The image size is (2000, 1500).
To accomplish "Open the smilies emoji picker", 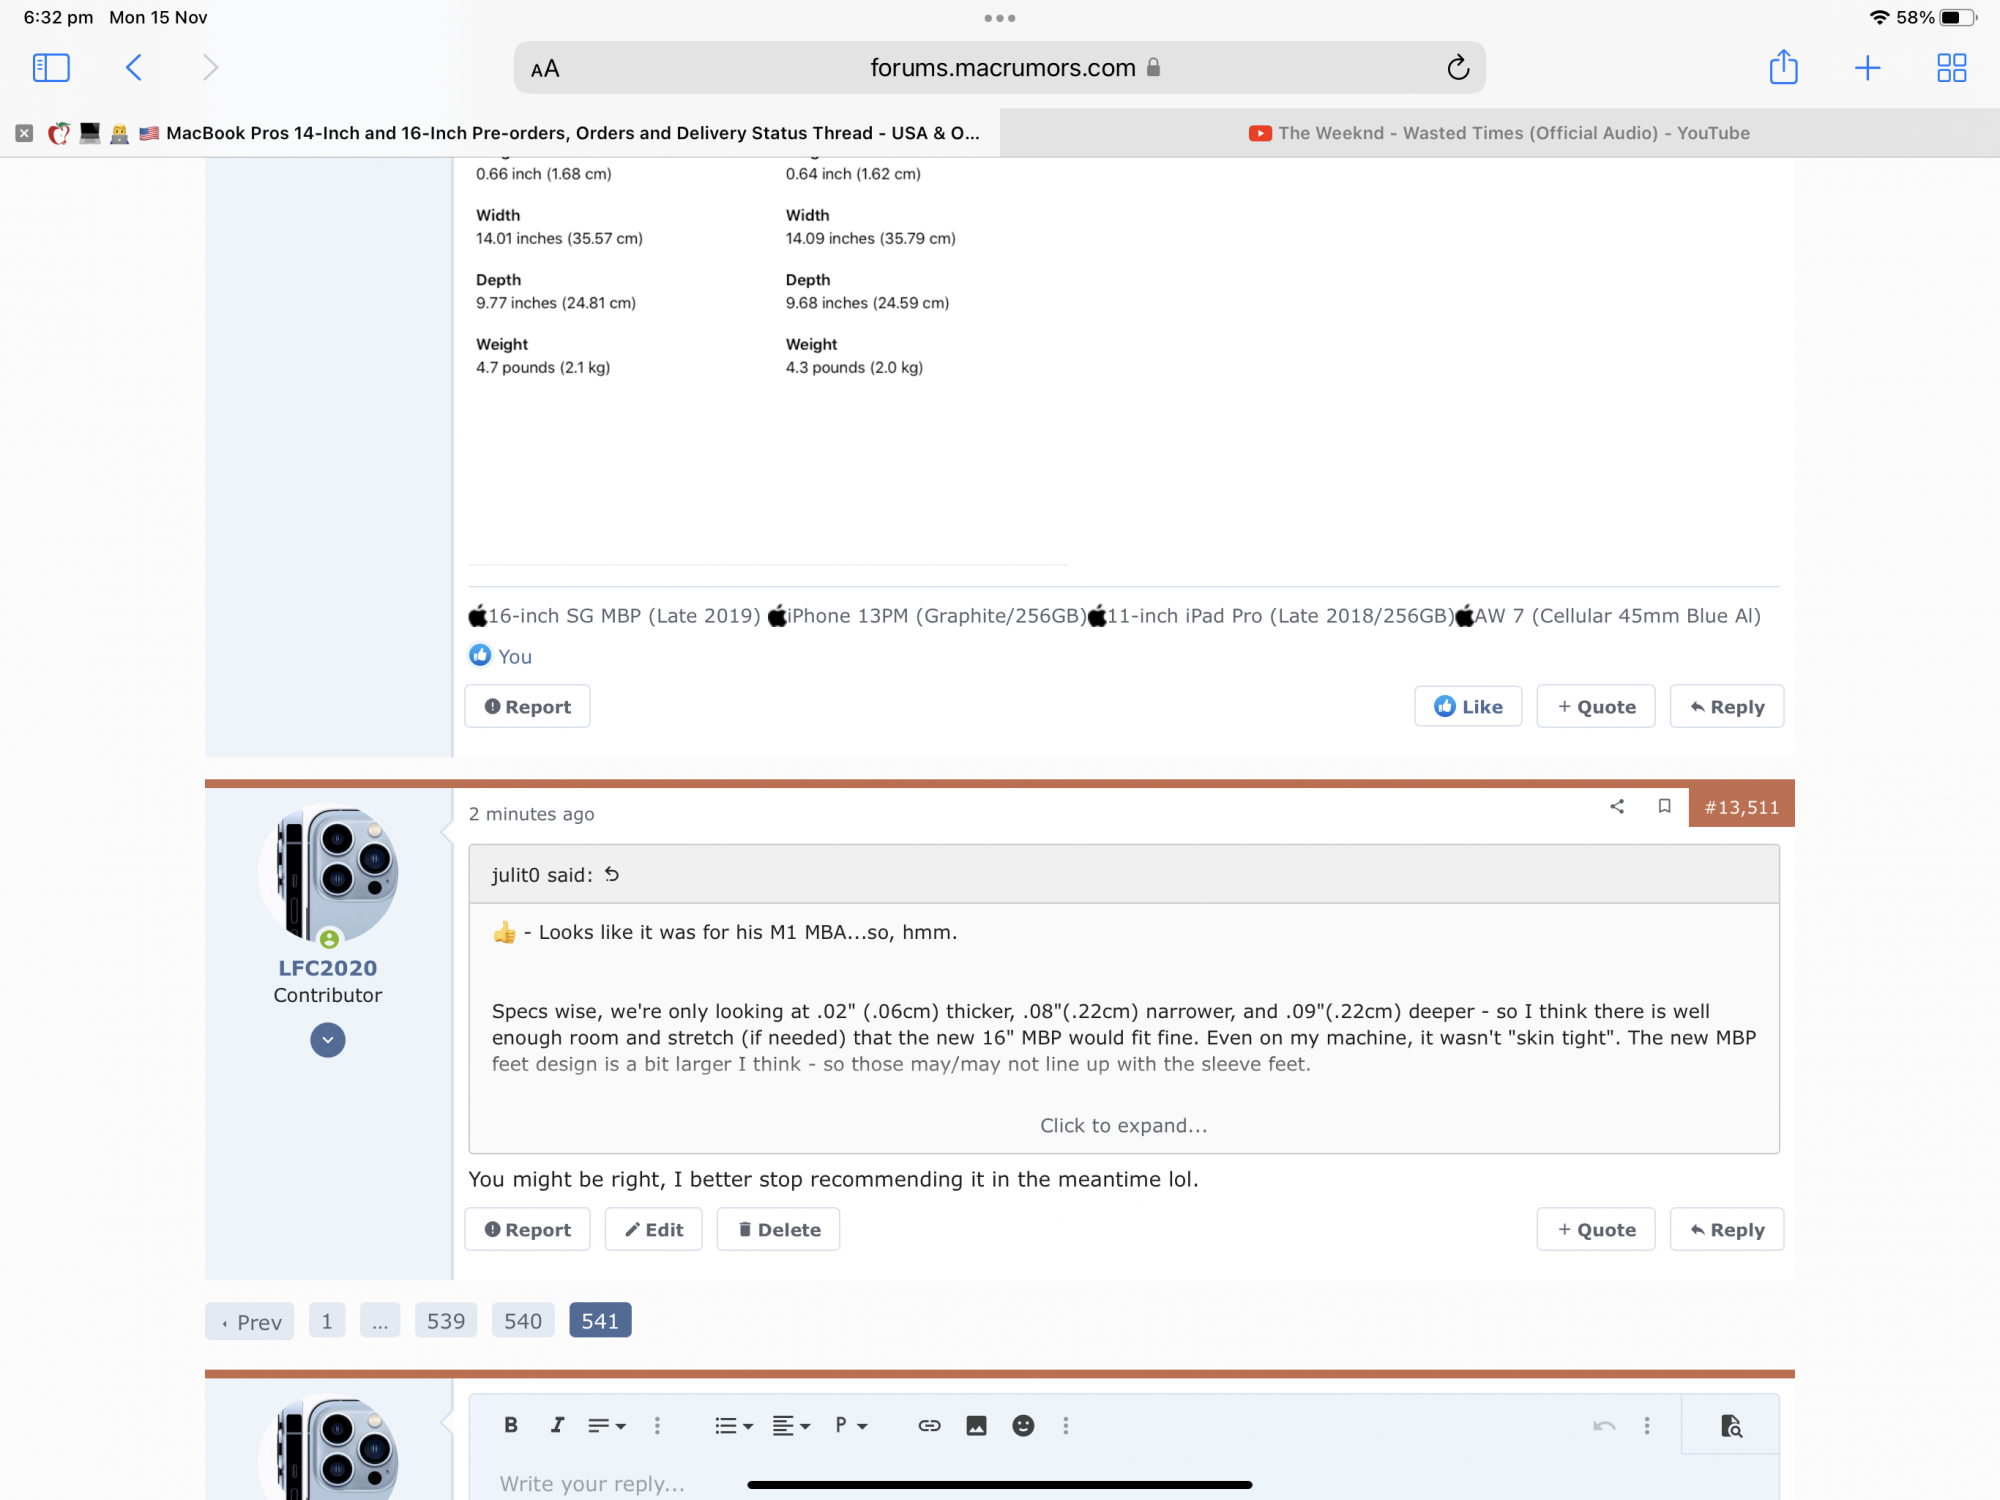I will point(1022,1425).
